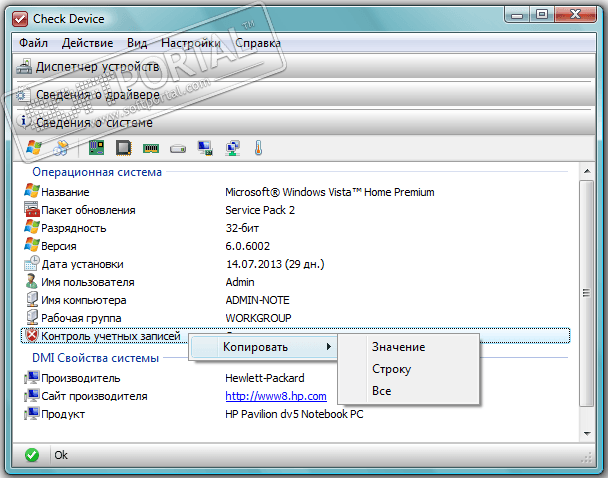Click the Check Device title bar icon

(20, 19)
